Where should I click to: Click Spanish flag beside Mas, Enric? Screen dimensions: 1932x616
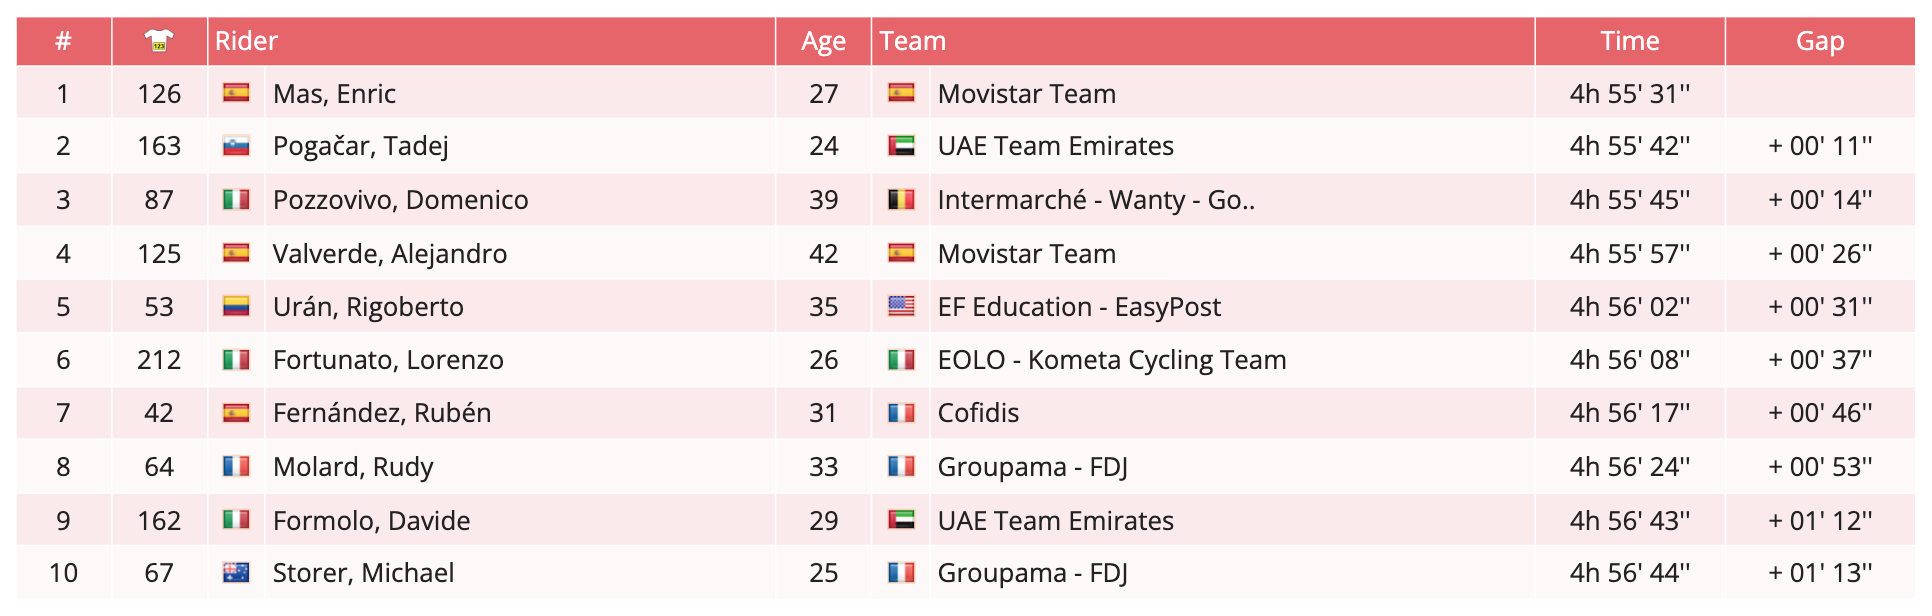coord(236,93)
